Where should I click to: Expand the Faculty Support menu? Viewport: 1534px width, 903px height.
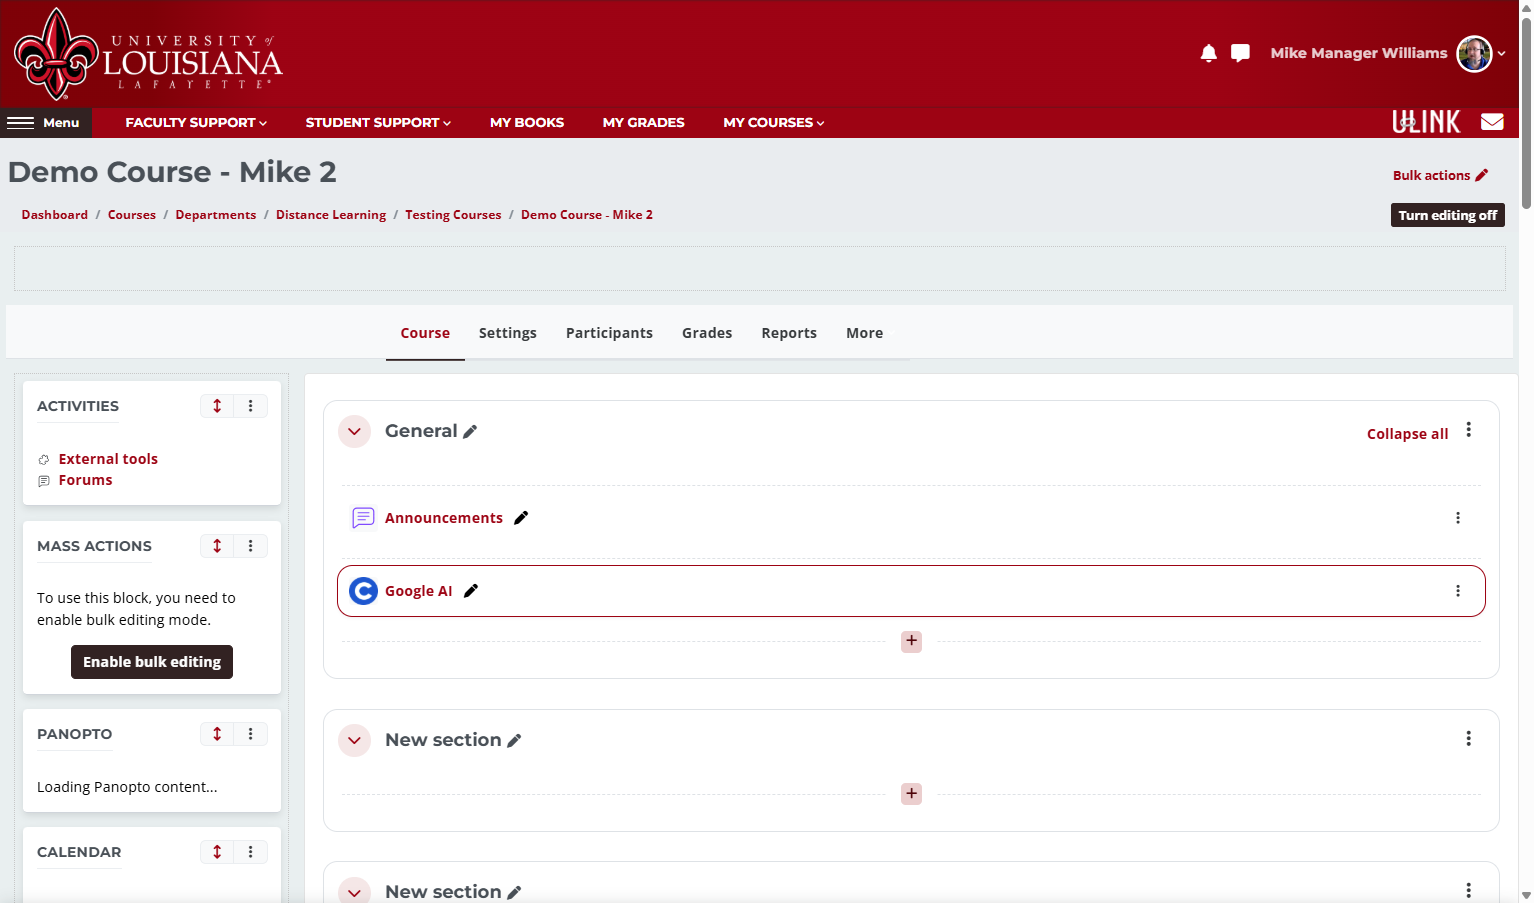196,123
